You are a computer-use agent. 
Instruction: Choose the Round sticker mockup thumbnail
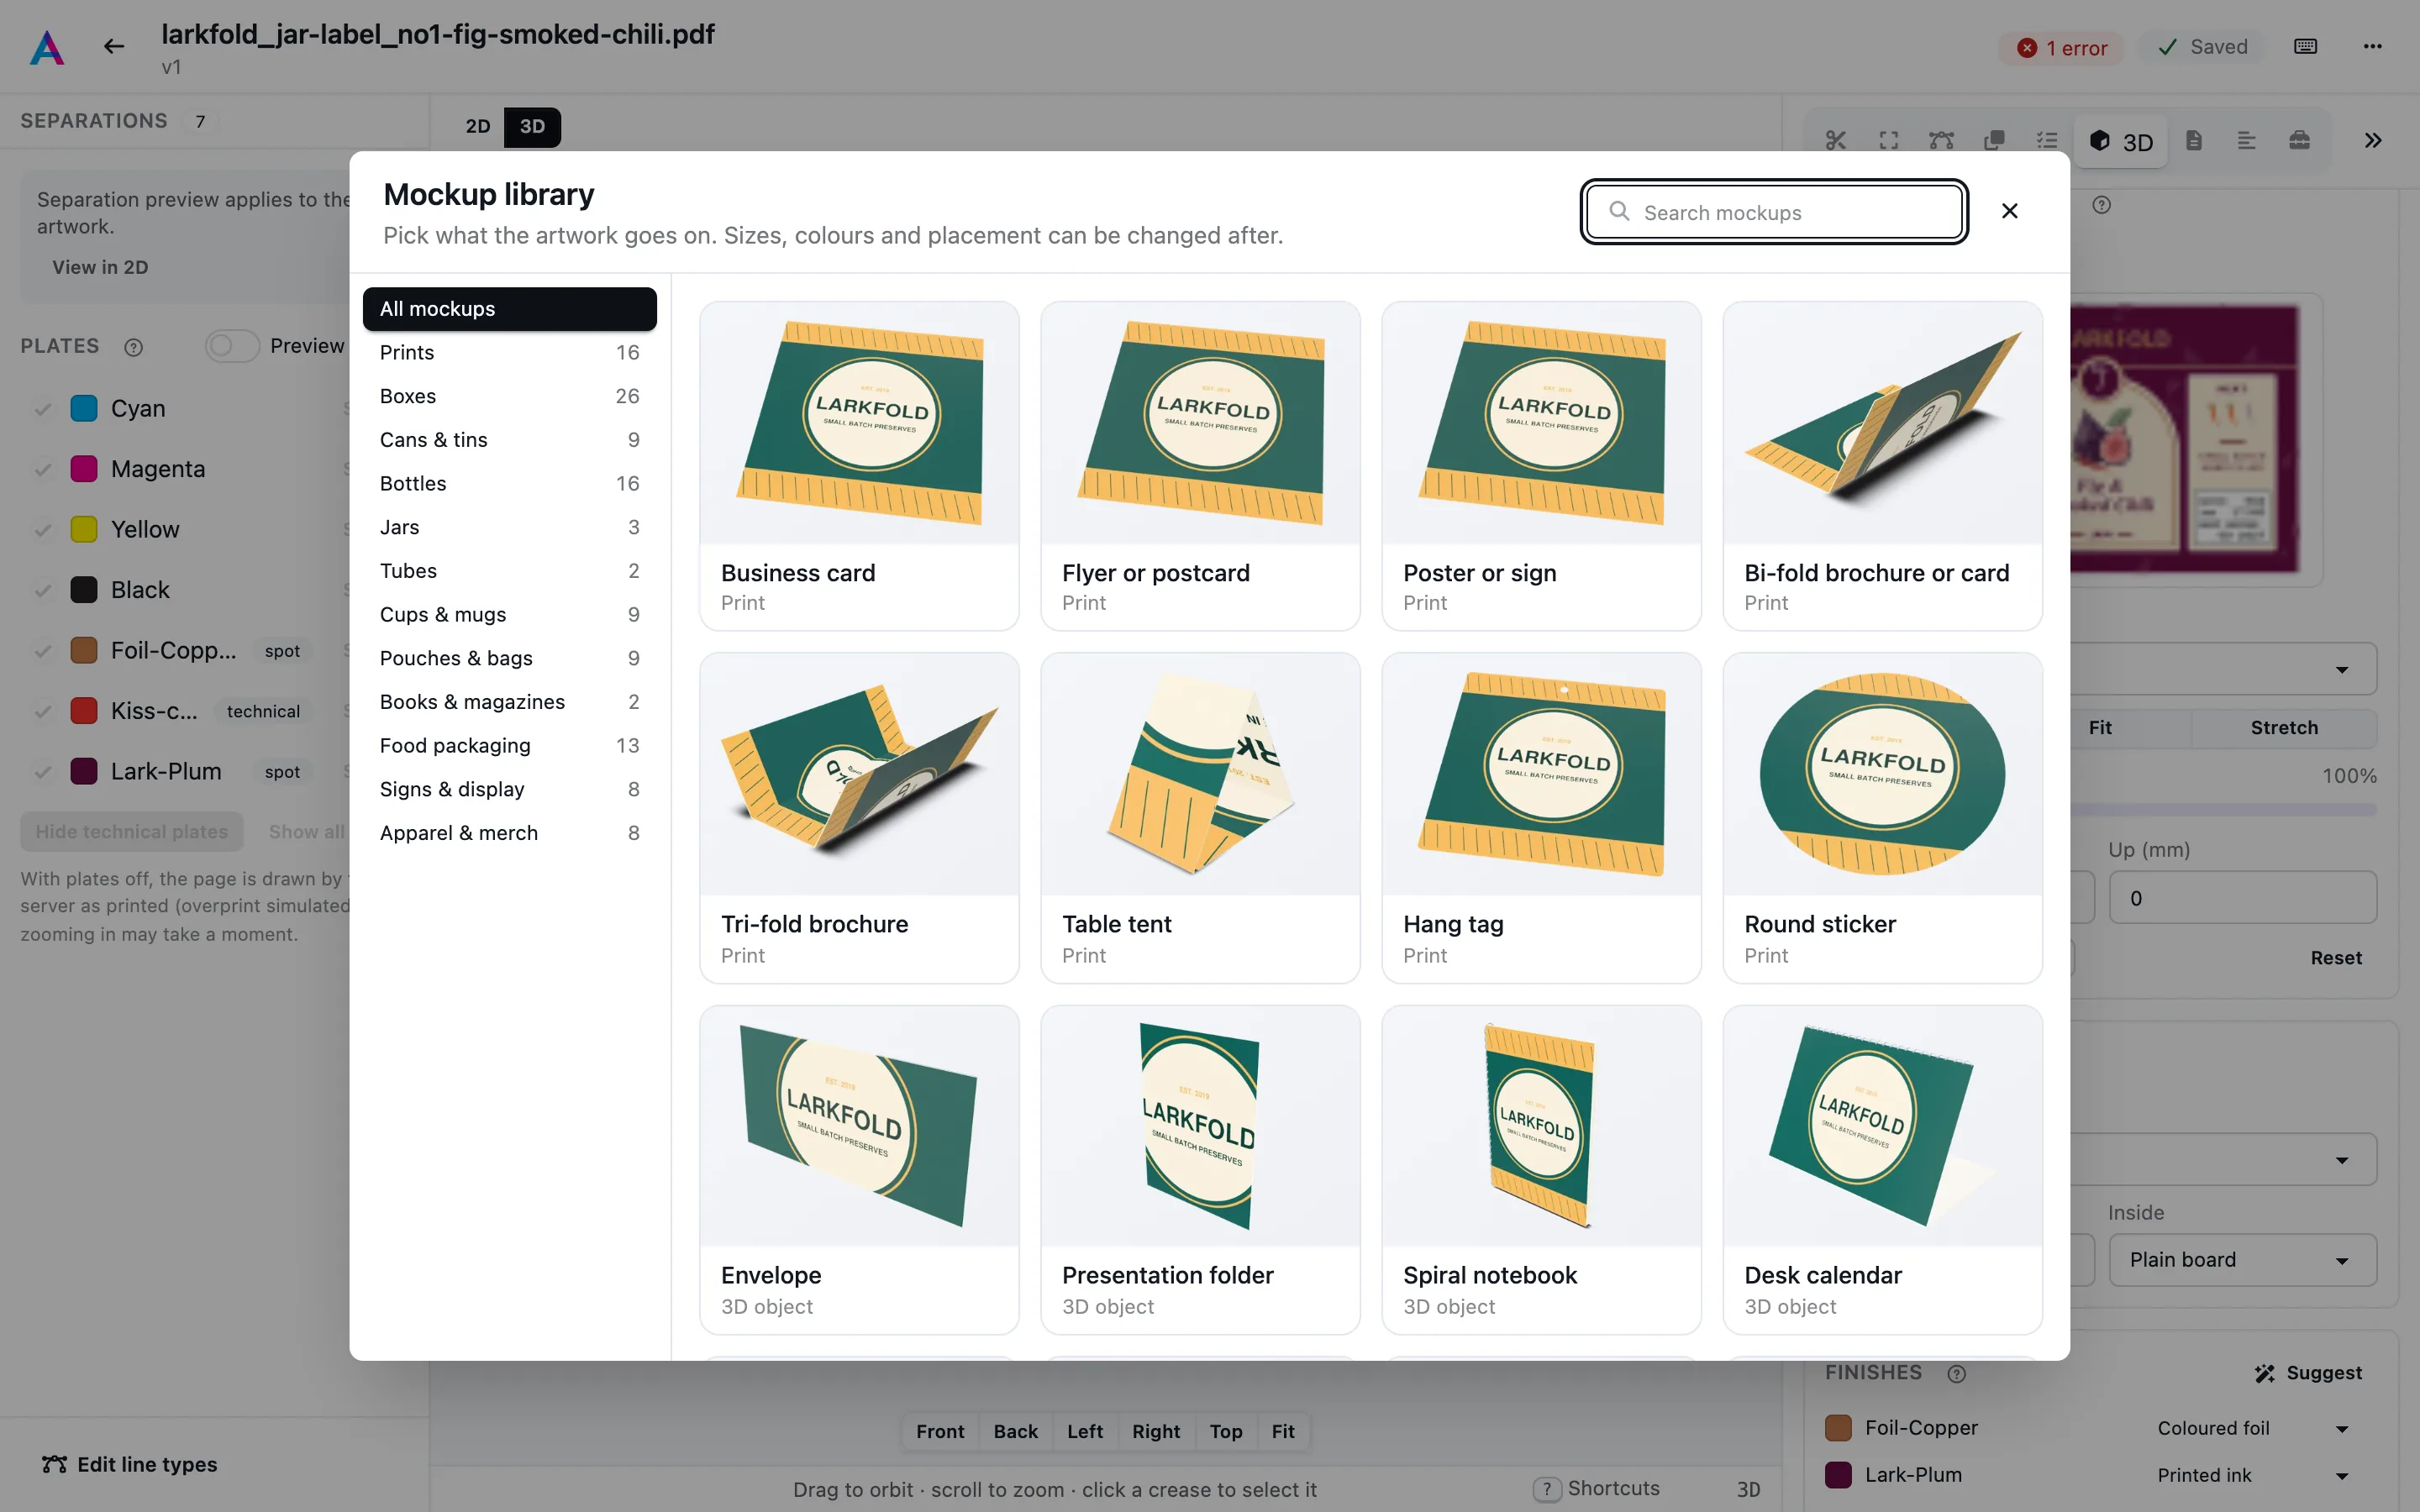click(x=1882, y=774)
